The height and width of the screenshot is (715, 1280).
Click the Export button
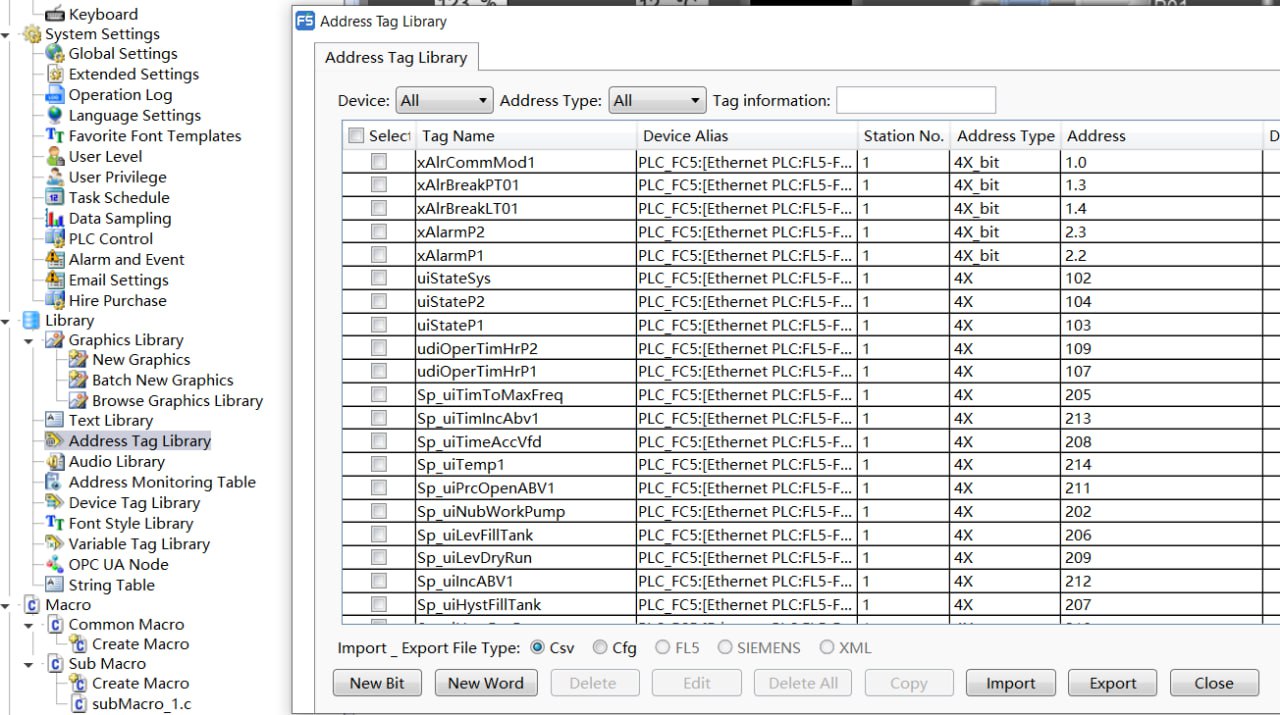(1112, 683)
